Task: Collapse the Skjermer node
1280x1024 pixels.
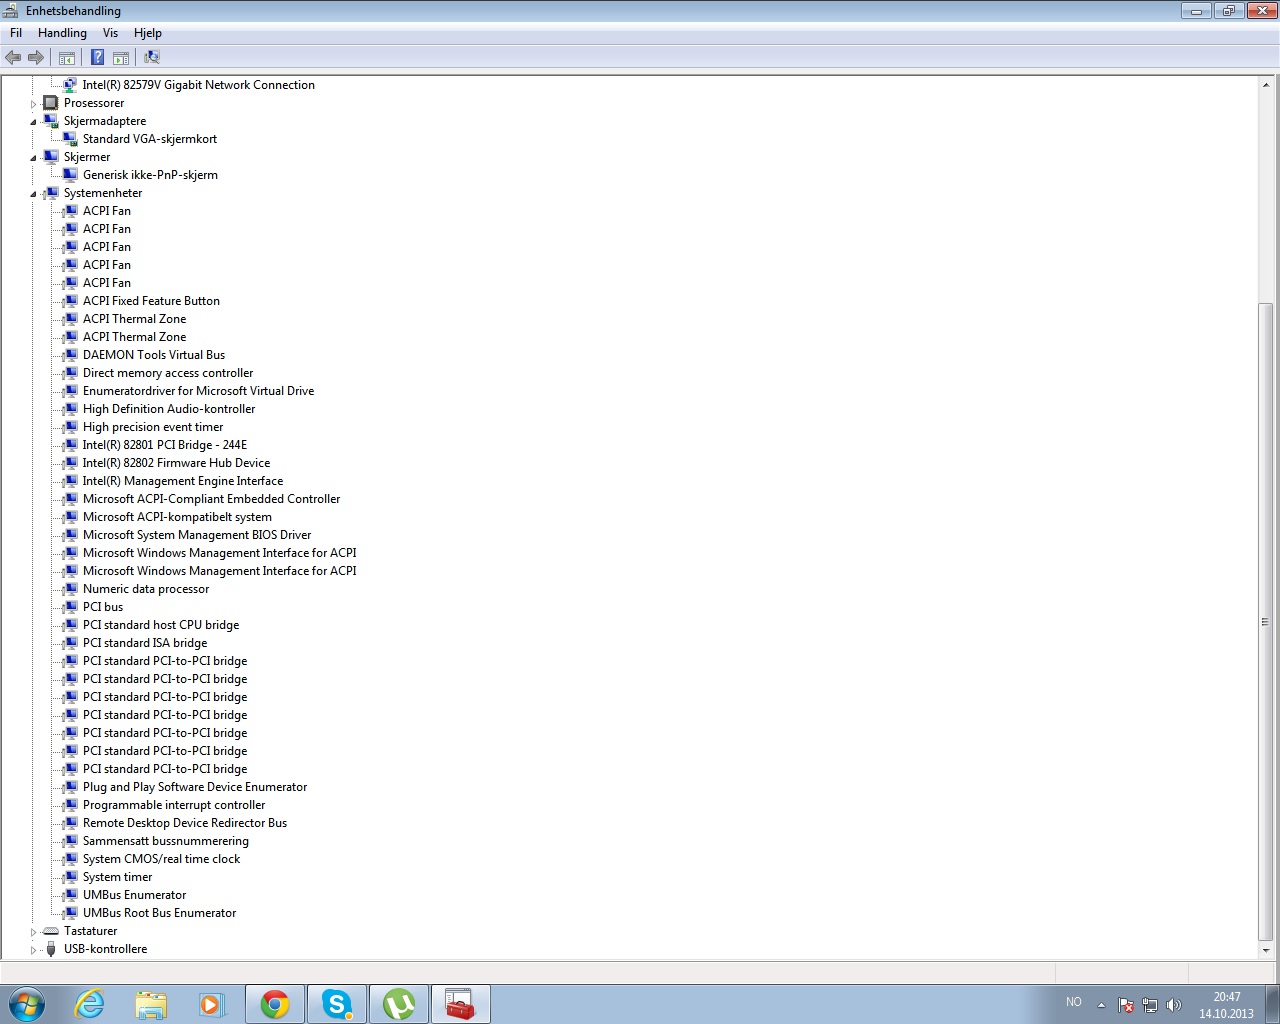Action: [x=33, y=158]
